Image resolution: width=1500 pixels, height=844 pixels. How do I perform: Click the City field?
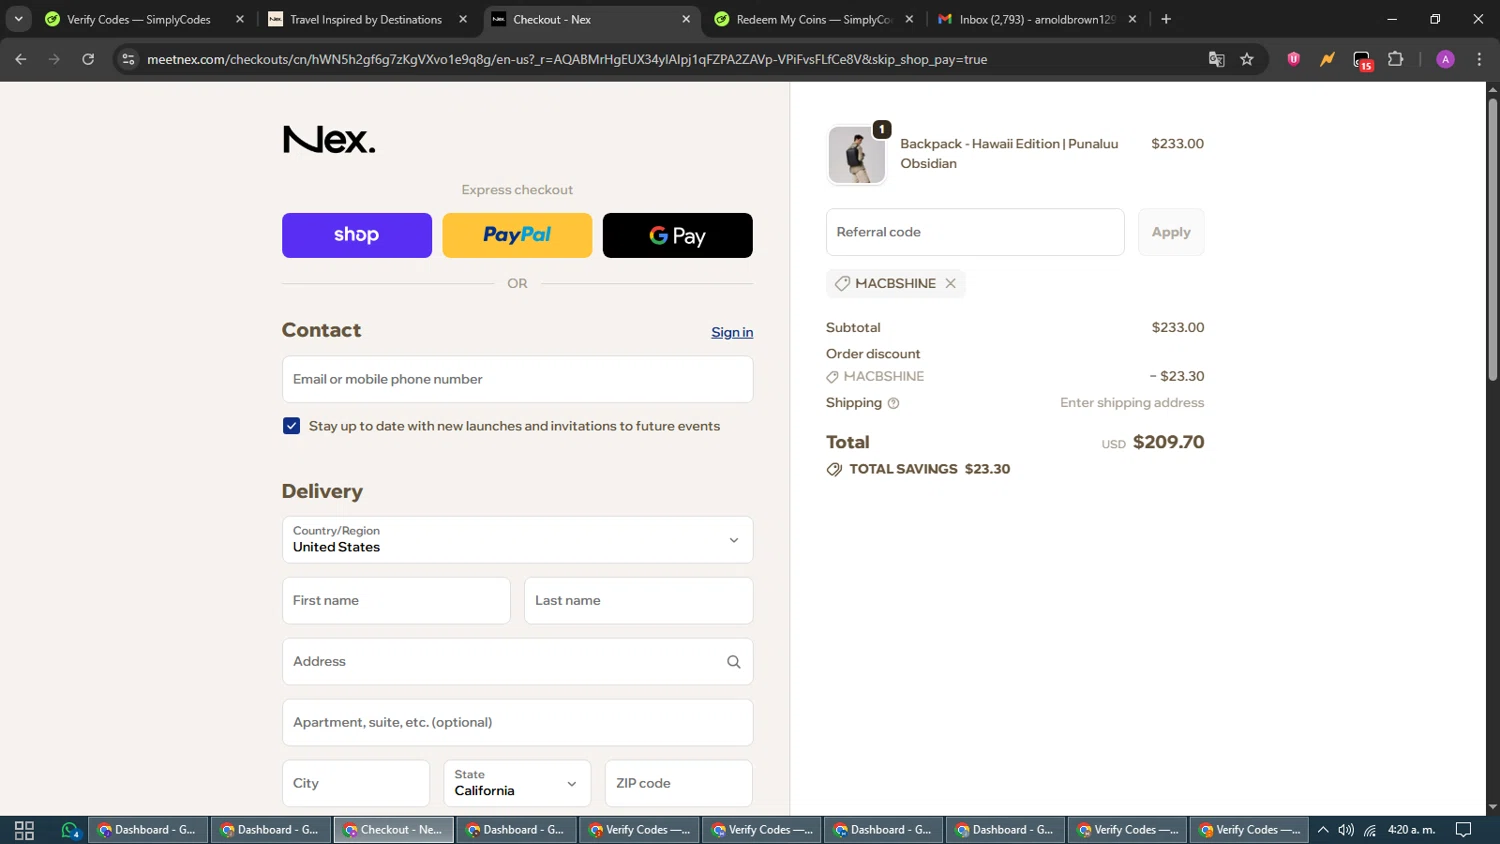click(x=356, y=783)
